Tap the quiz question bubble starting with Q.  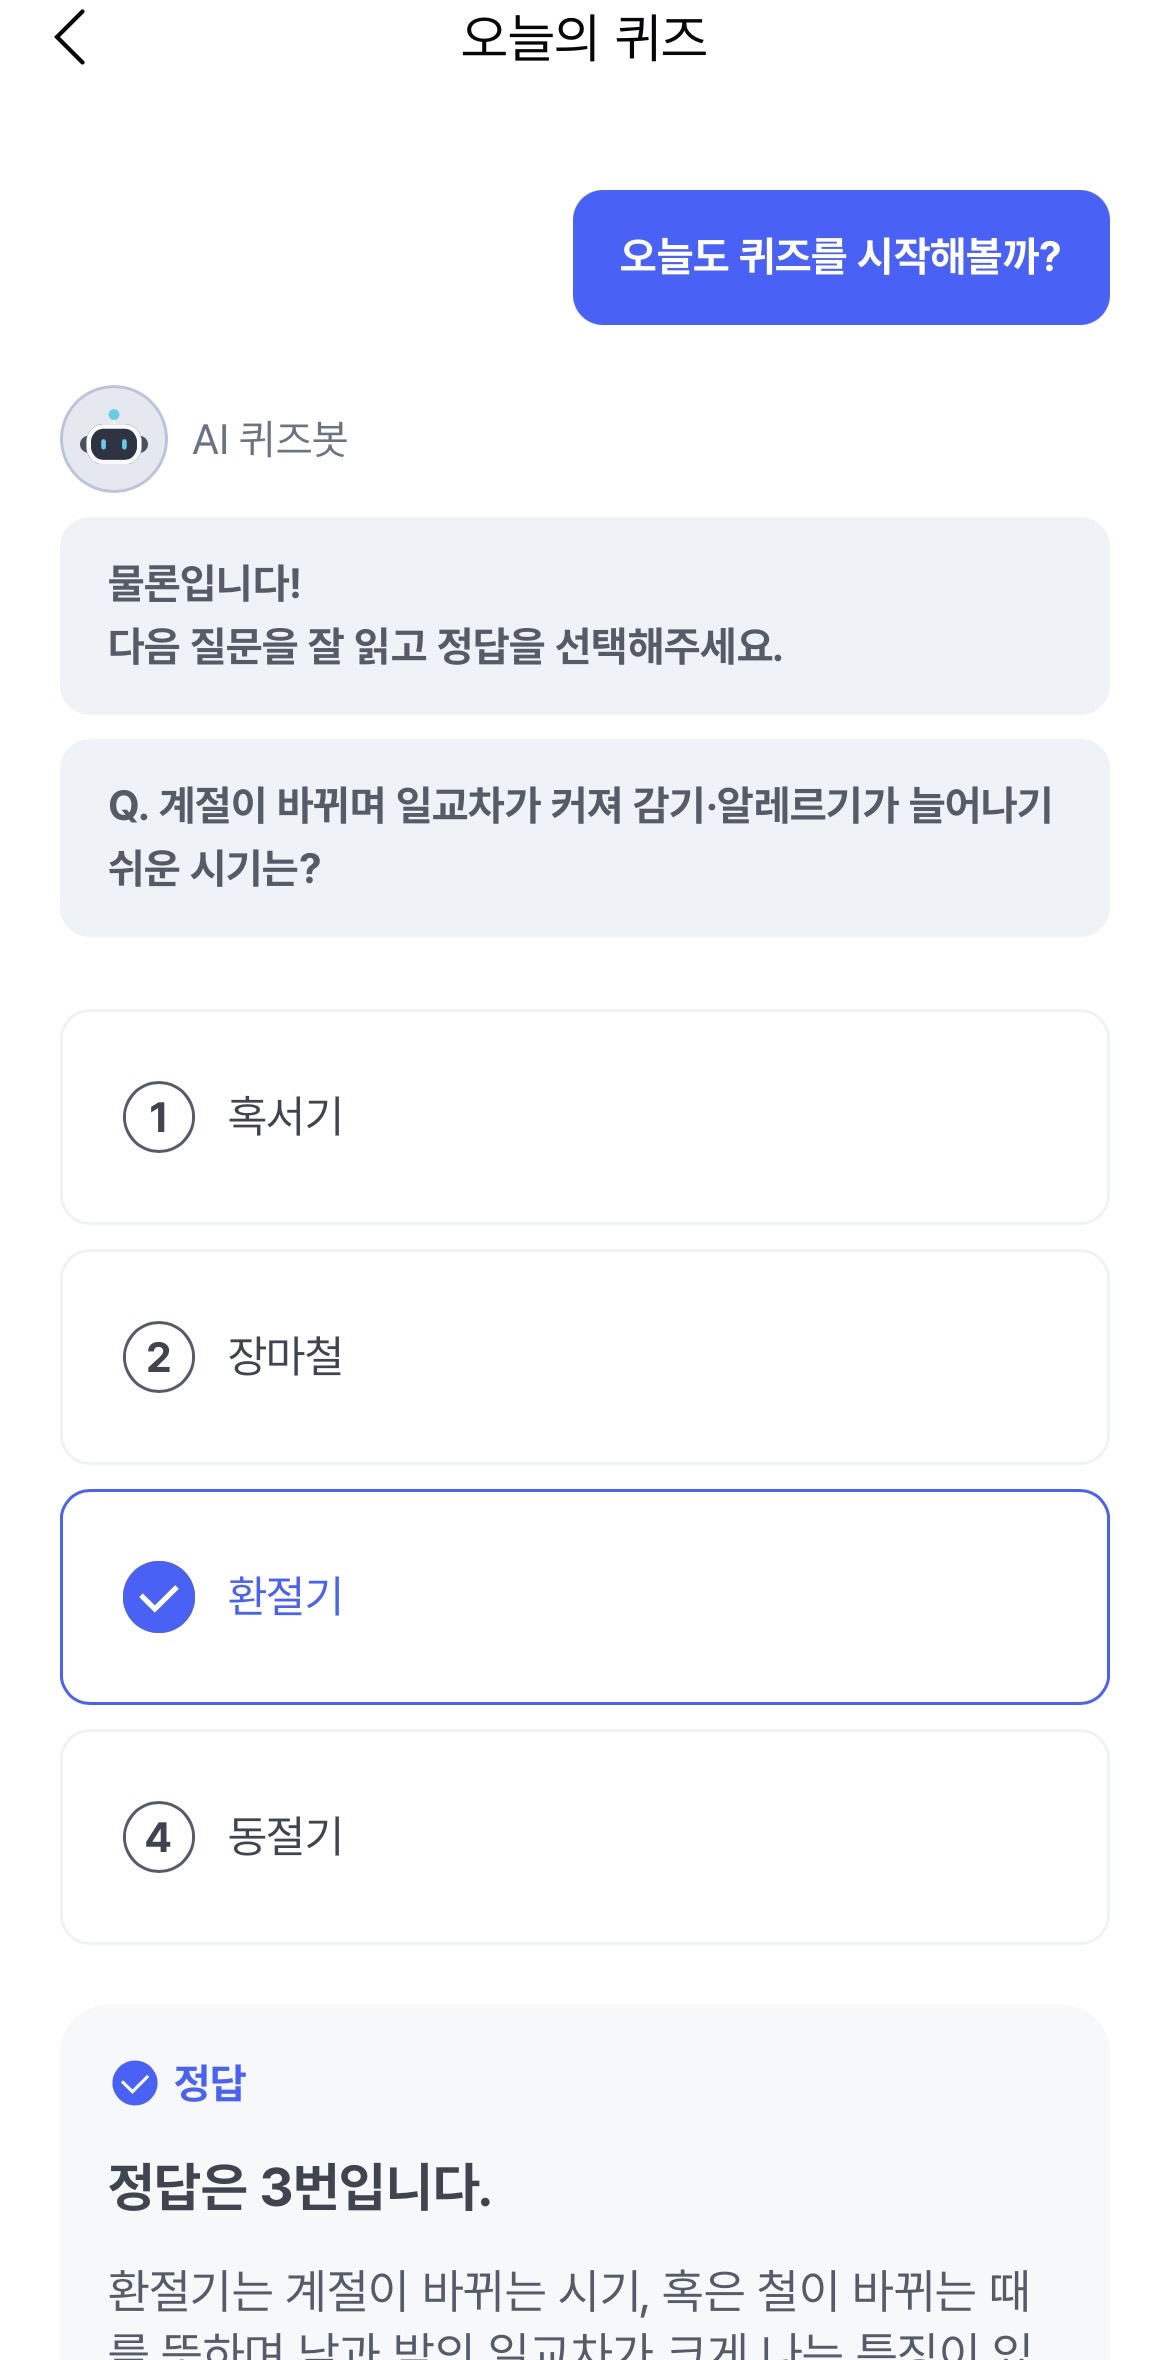(584, 837)
